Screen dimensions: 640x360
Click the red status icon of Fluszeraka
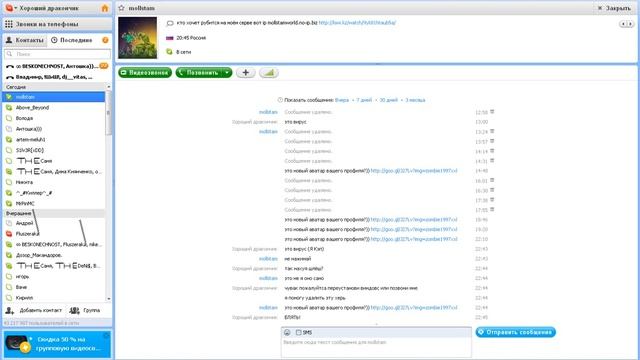point(9,234)
